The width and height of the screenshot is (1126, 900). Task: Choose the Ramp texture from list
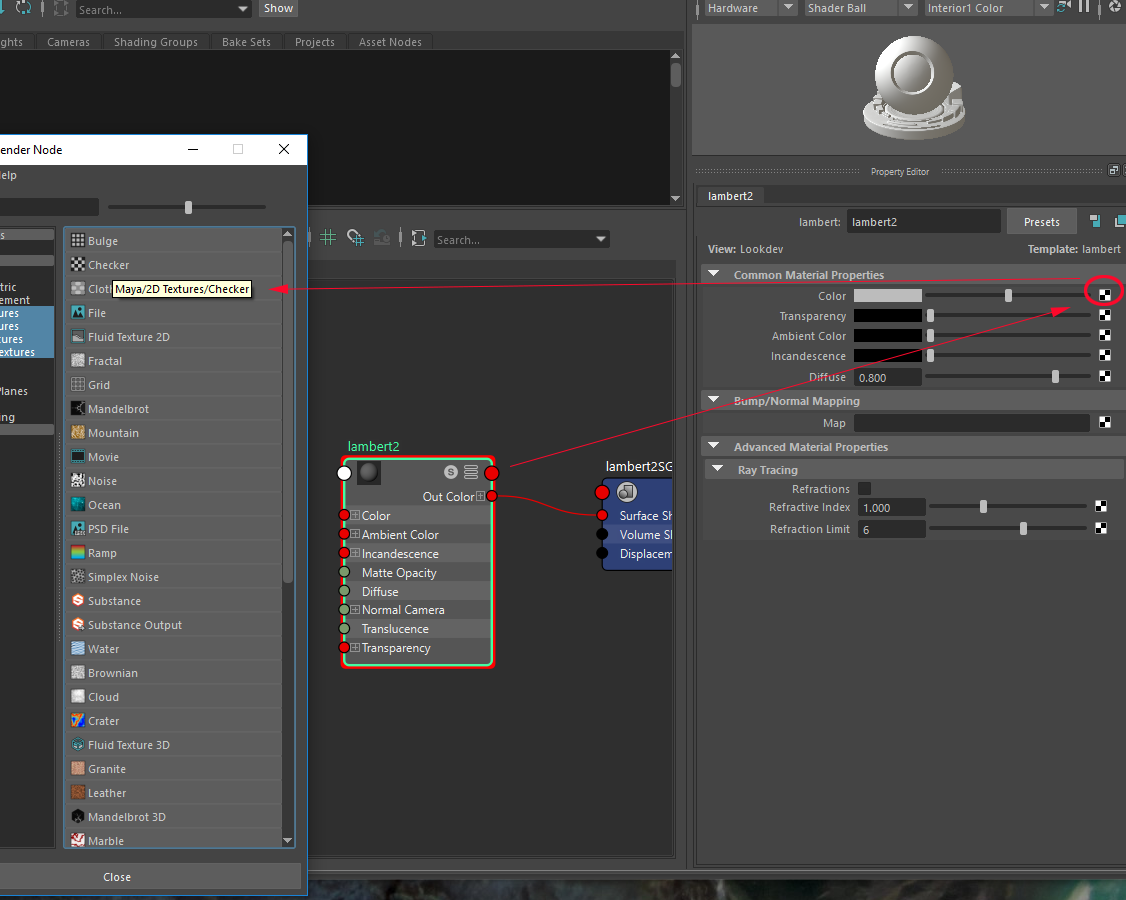[x=102, y=553]
